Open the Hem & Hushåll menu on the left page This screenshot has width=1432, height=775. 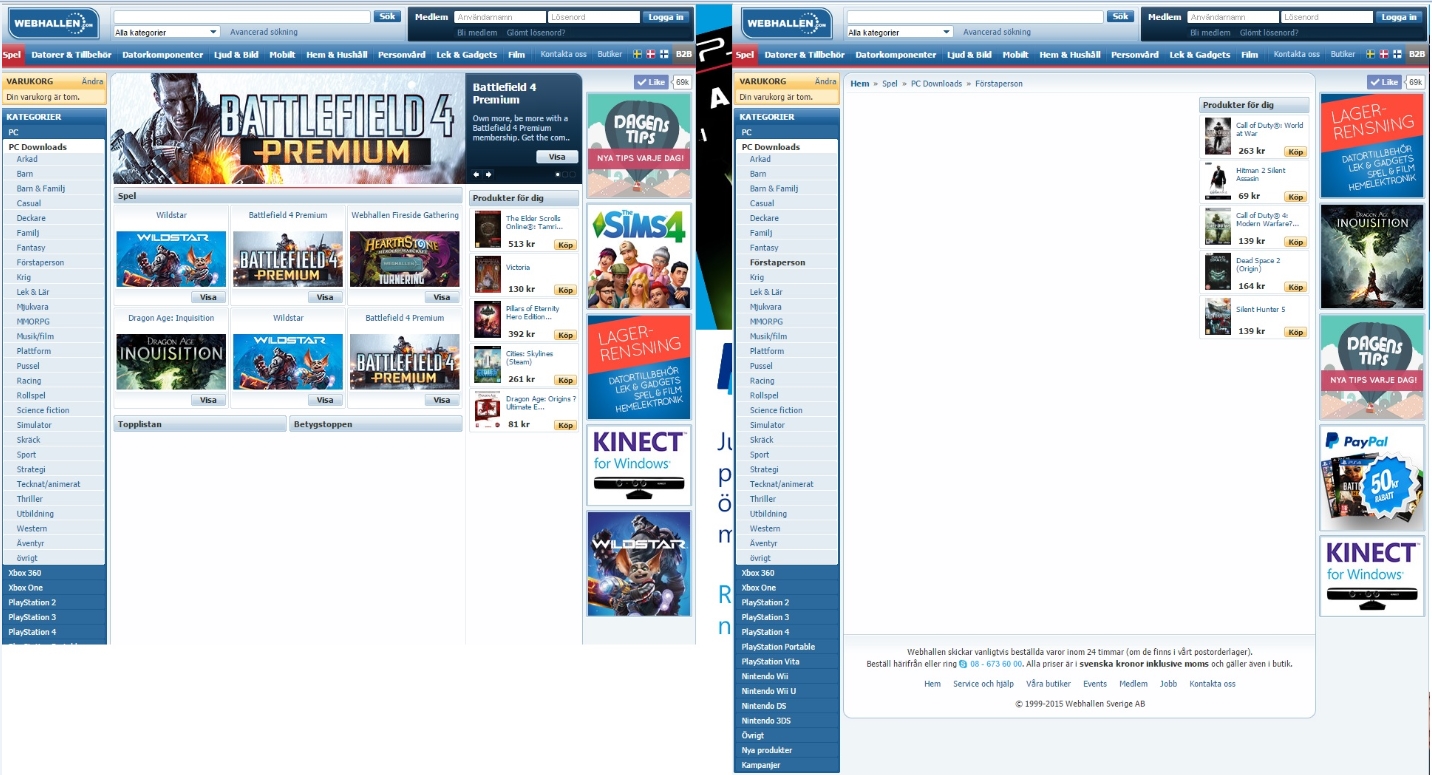click(337, 55)
